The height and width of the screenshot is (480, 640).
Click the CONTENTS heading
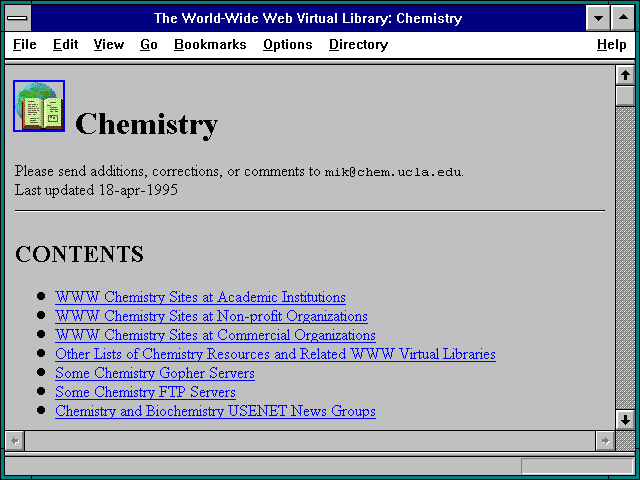point(80,254)
